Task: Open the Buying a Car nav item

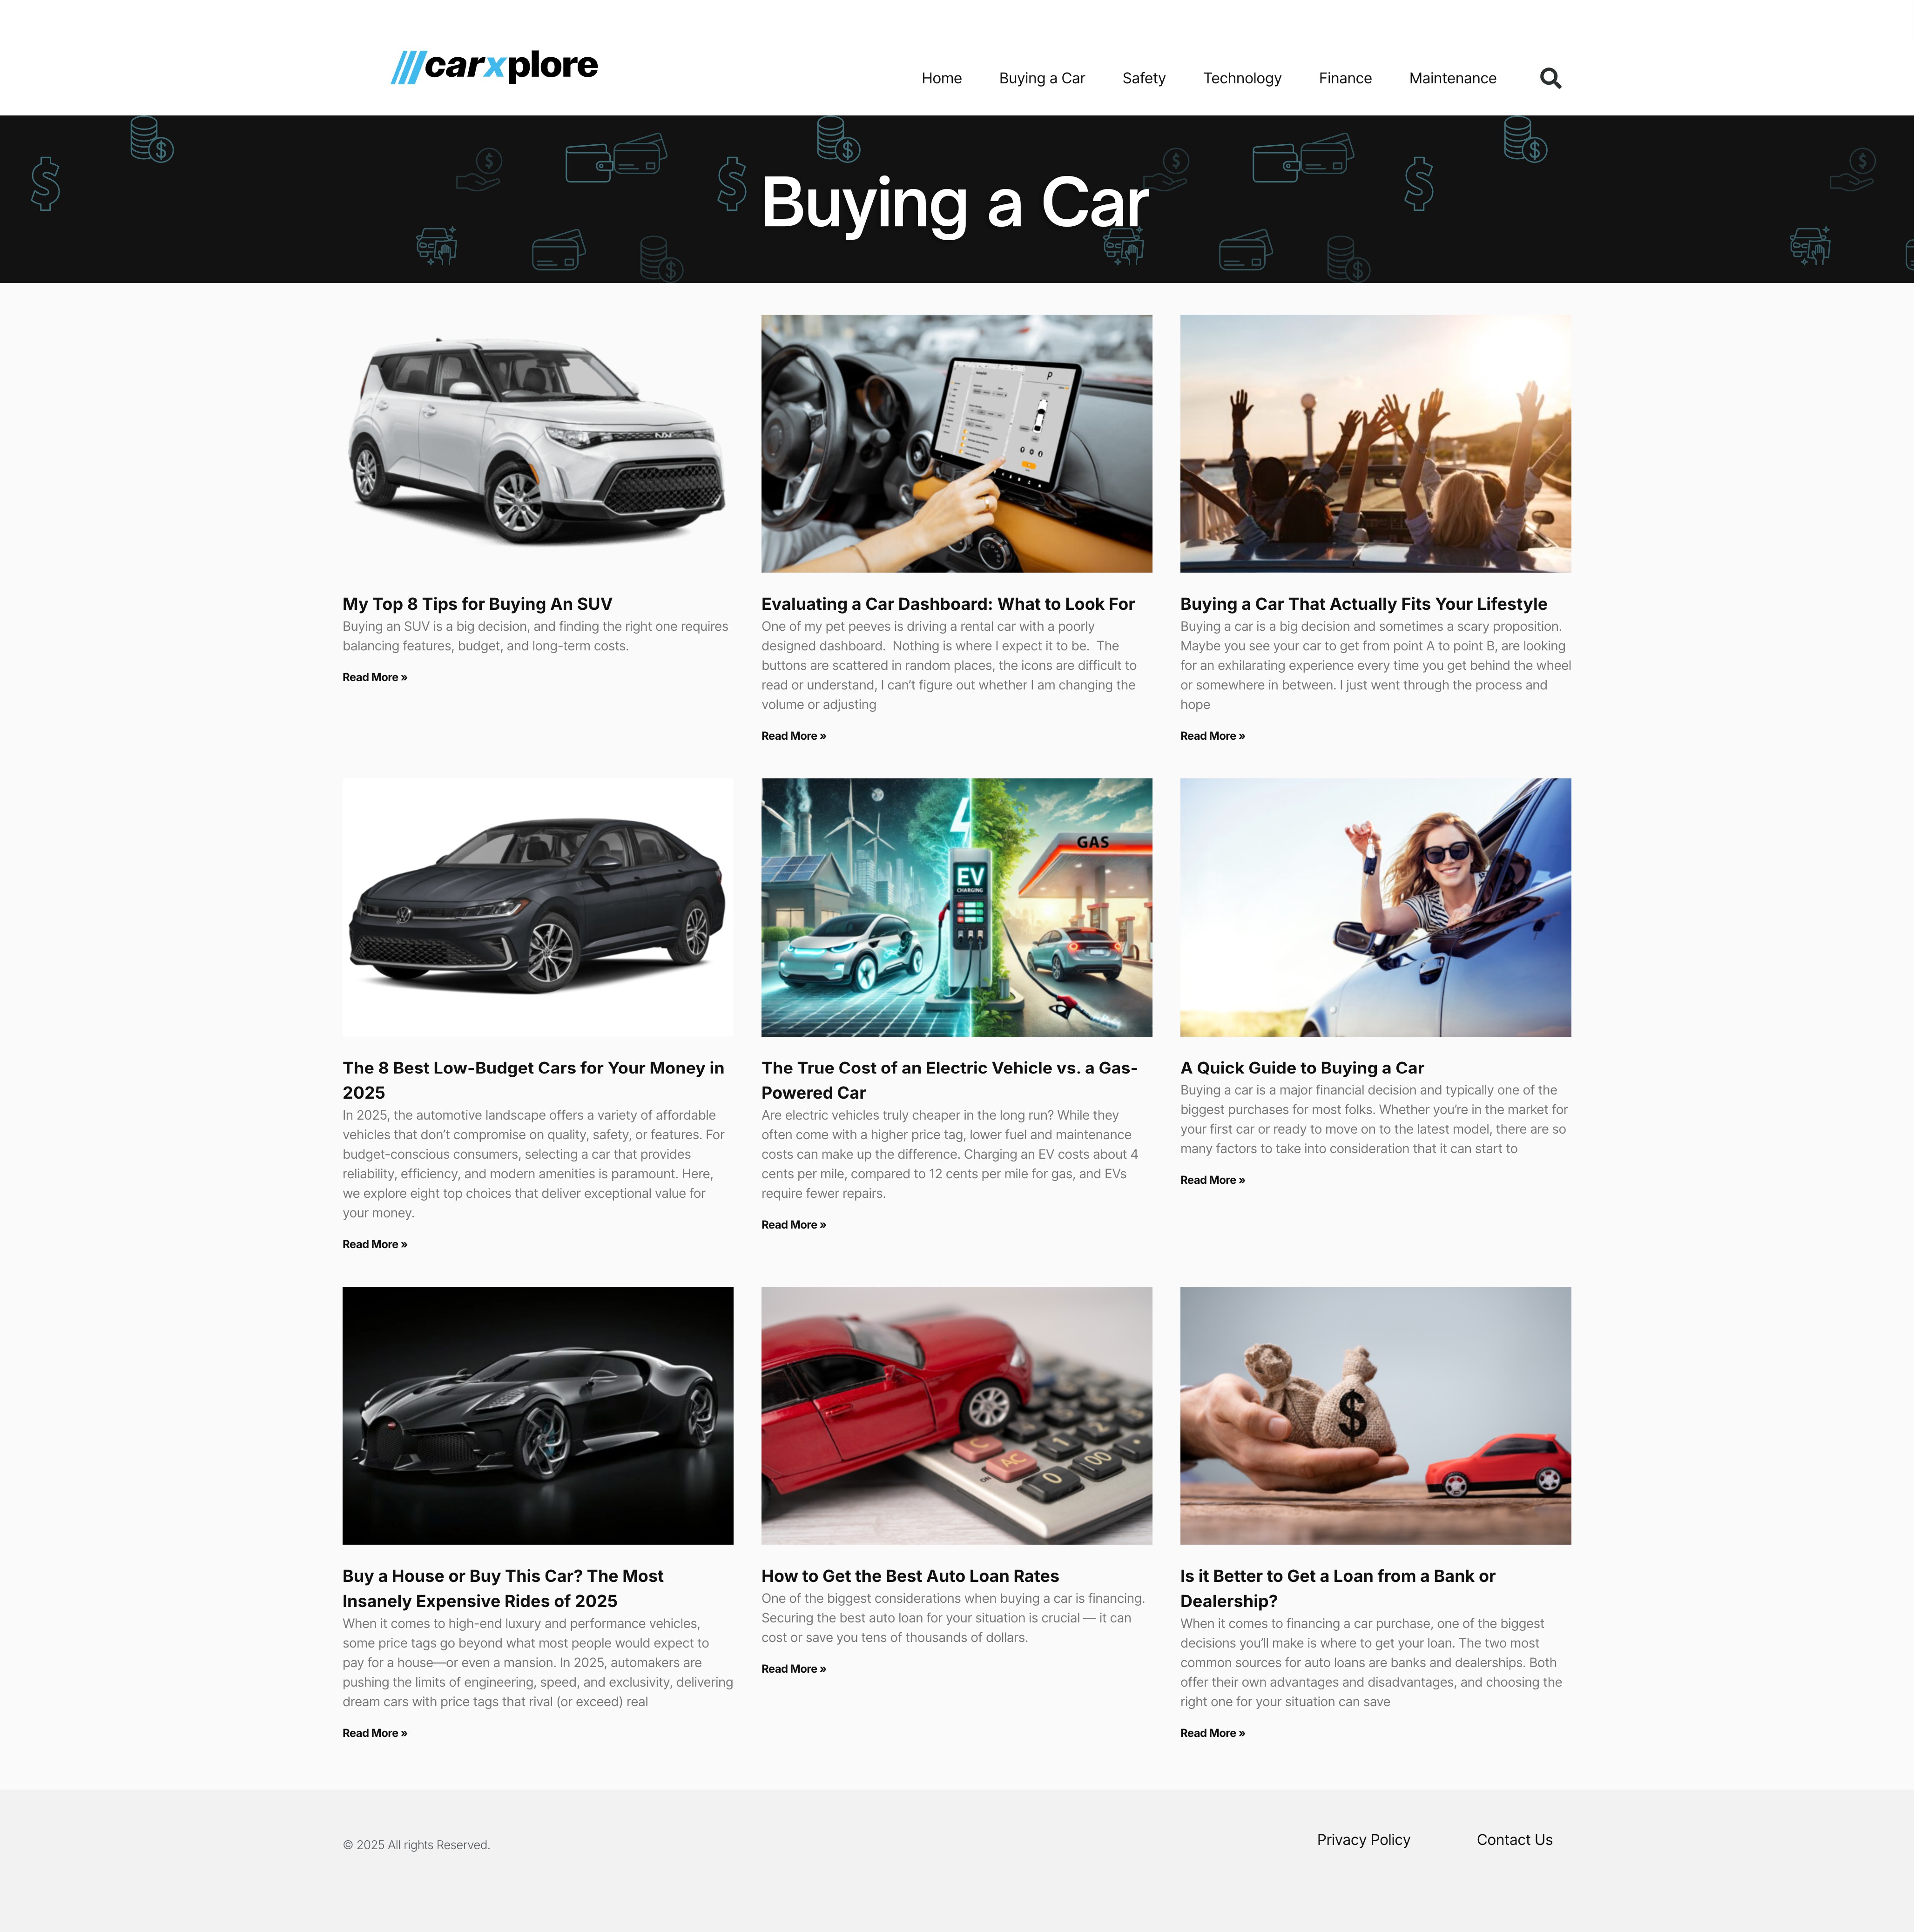Action: [x=1041, y=78]
